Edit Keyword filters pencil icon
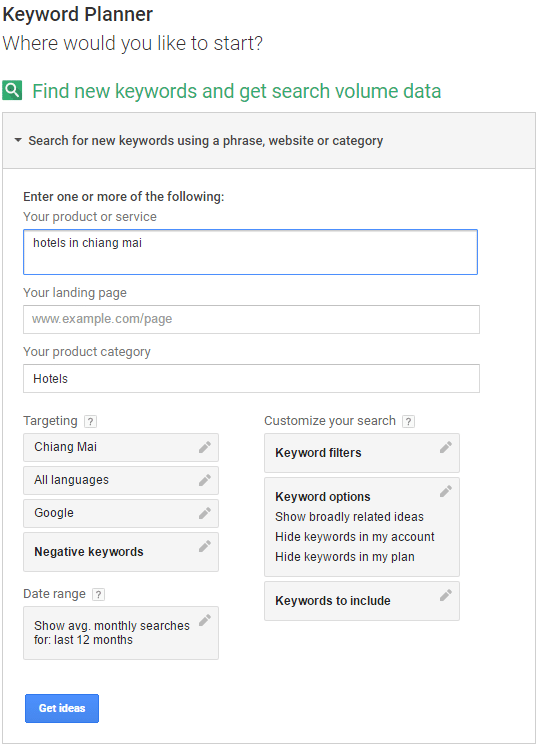This screenshot has height=746, width=539. pos(446,447)
